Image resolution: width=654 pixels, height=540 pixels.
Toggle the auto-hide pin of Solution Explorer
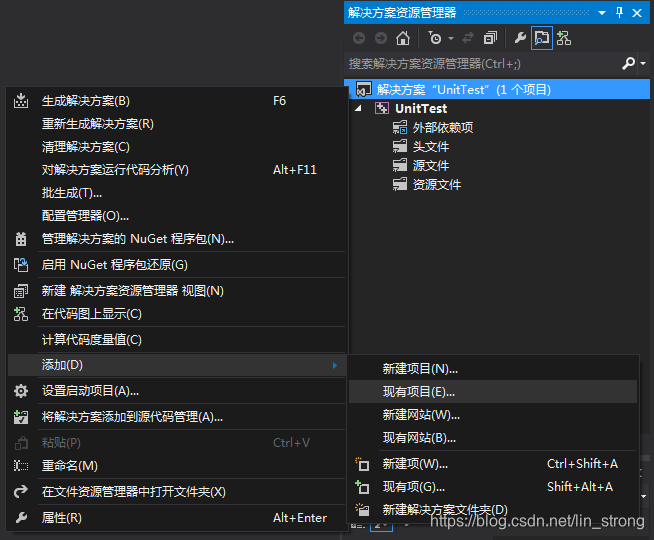619,13
